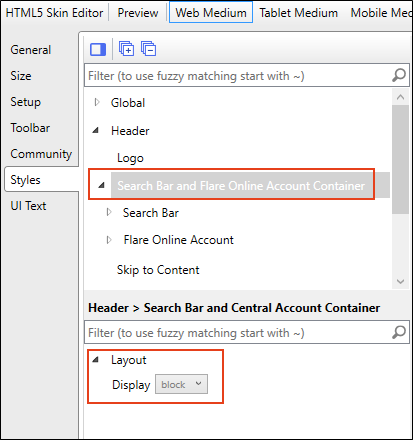The width and height of the screenshot is (413, 440).
Task: Click the magnifier in the top filter box
Action: point(399,75)
